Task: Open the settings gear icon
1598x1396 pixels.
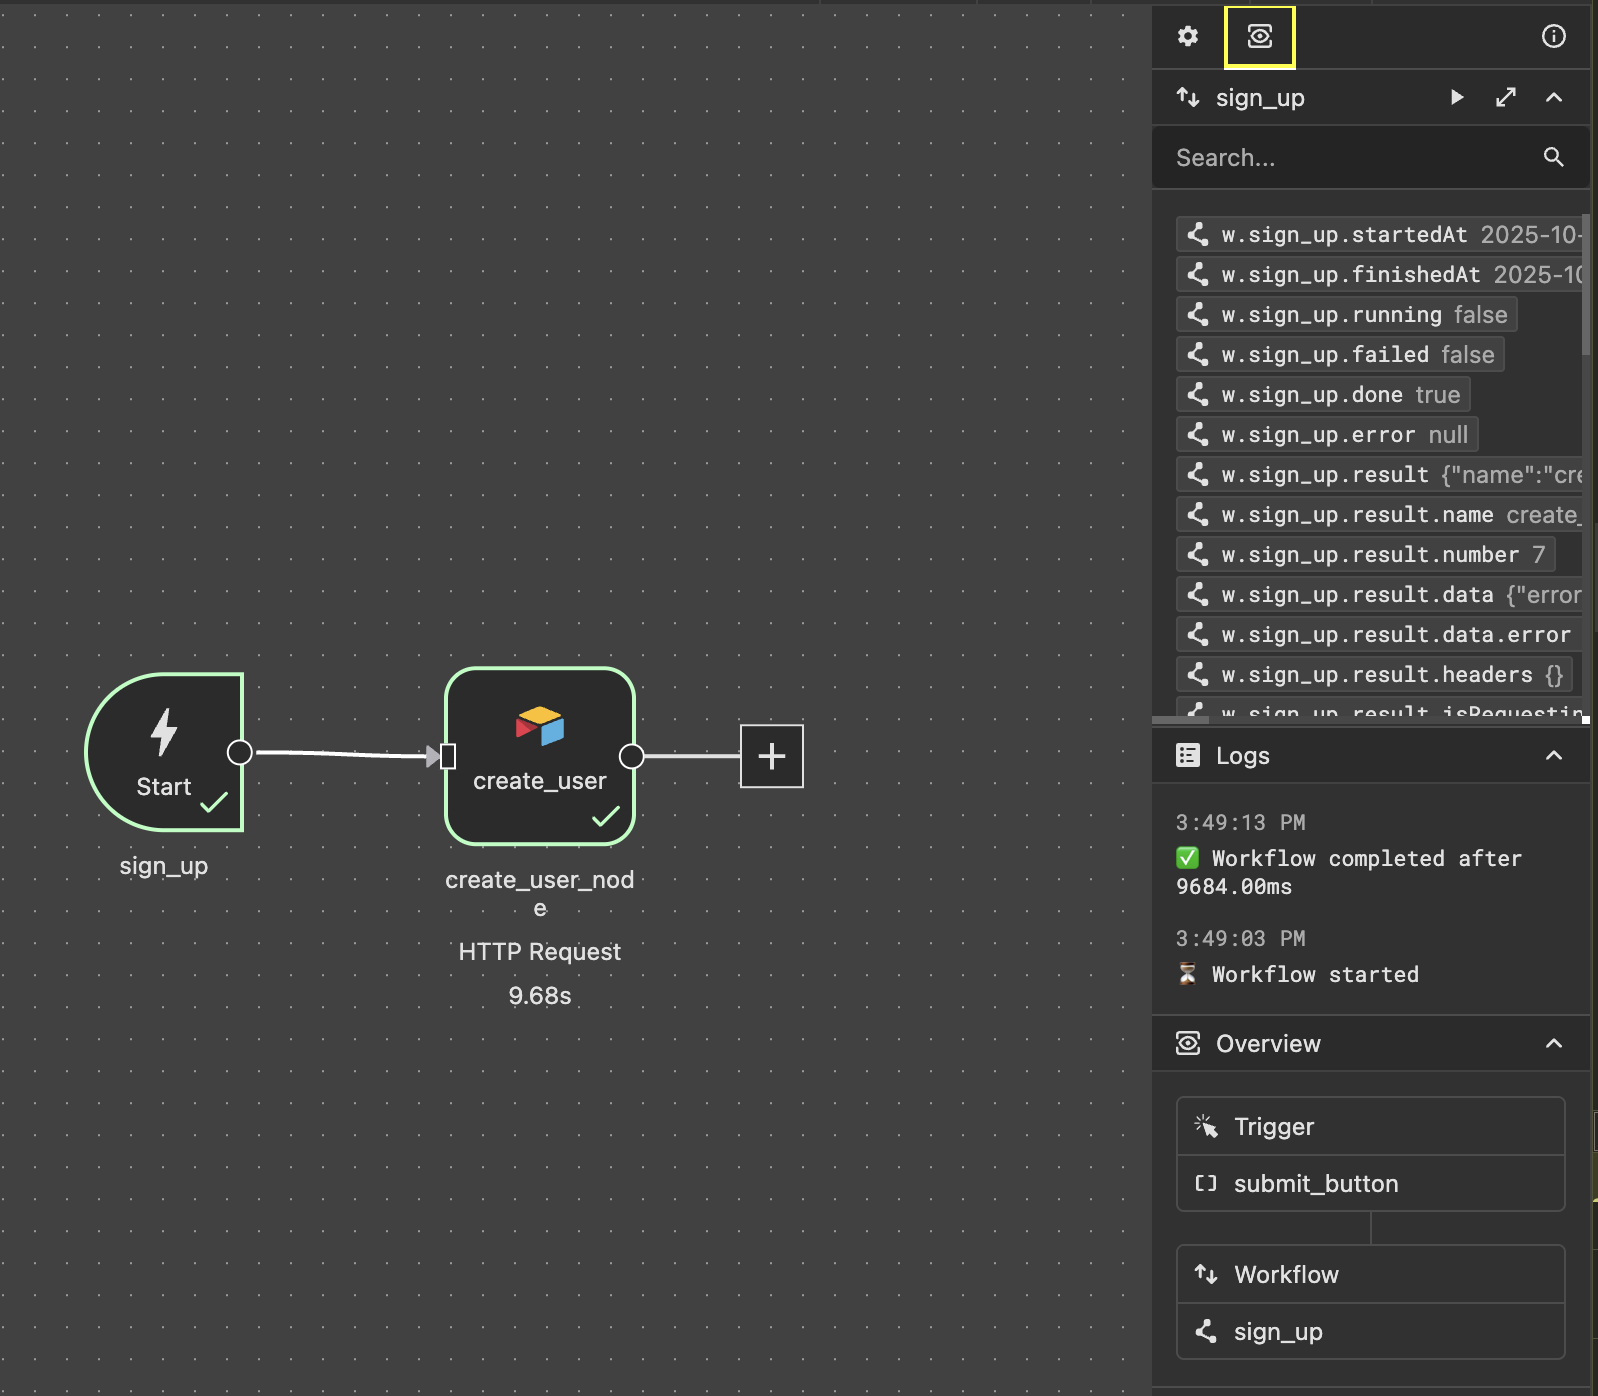Action: click(1188, 37)
